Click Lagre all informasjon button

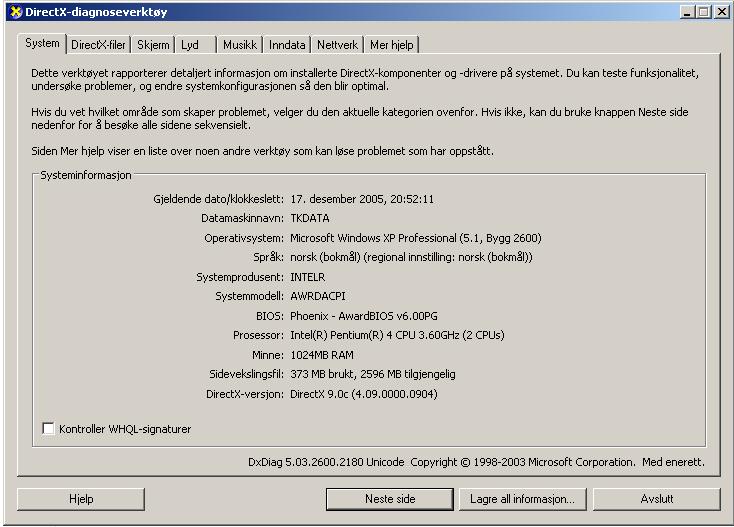point(523,499)
